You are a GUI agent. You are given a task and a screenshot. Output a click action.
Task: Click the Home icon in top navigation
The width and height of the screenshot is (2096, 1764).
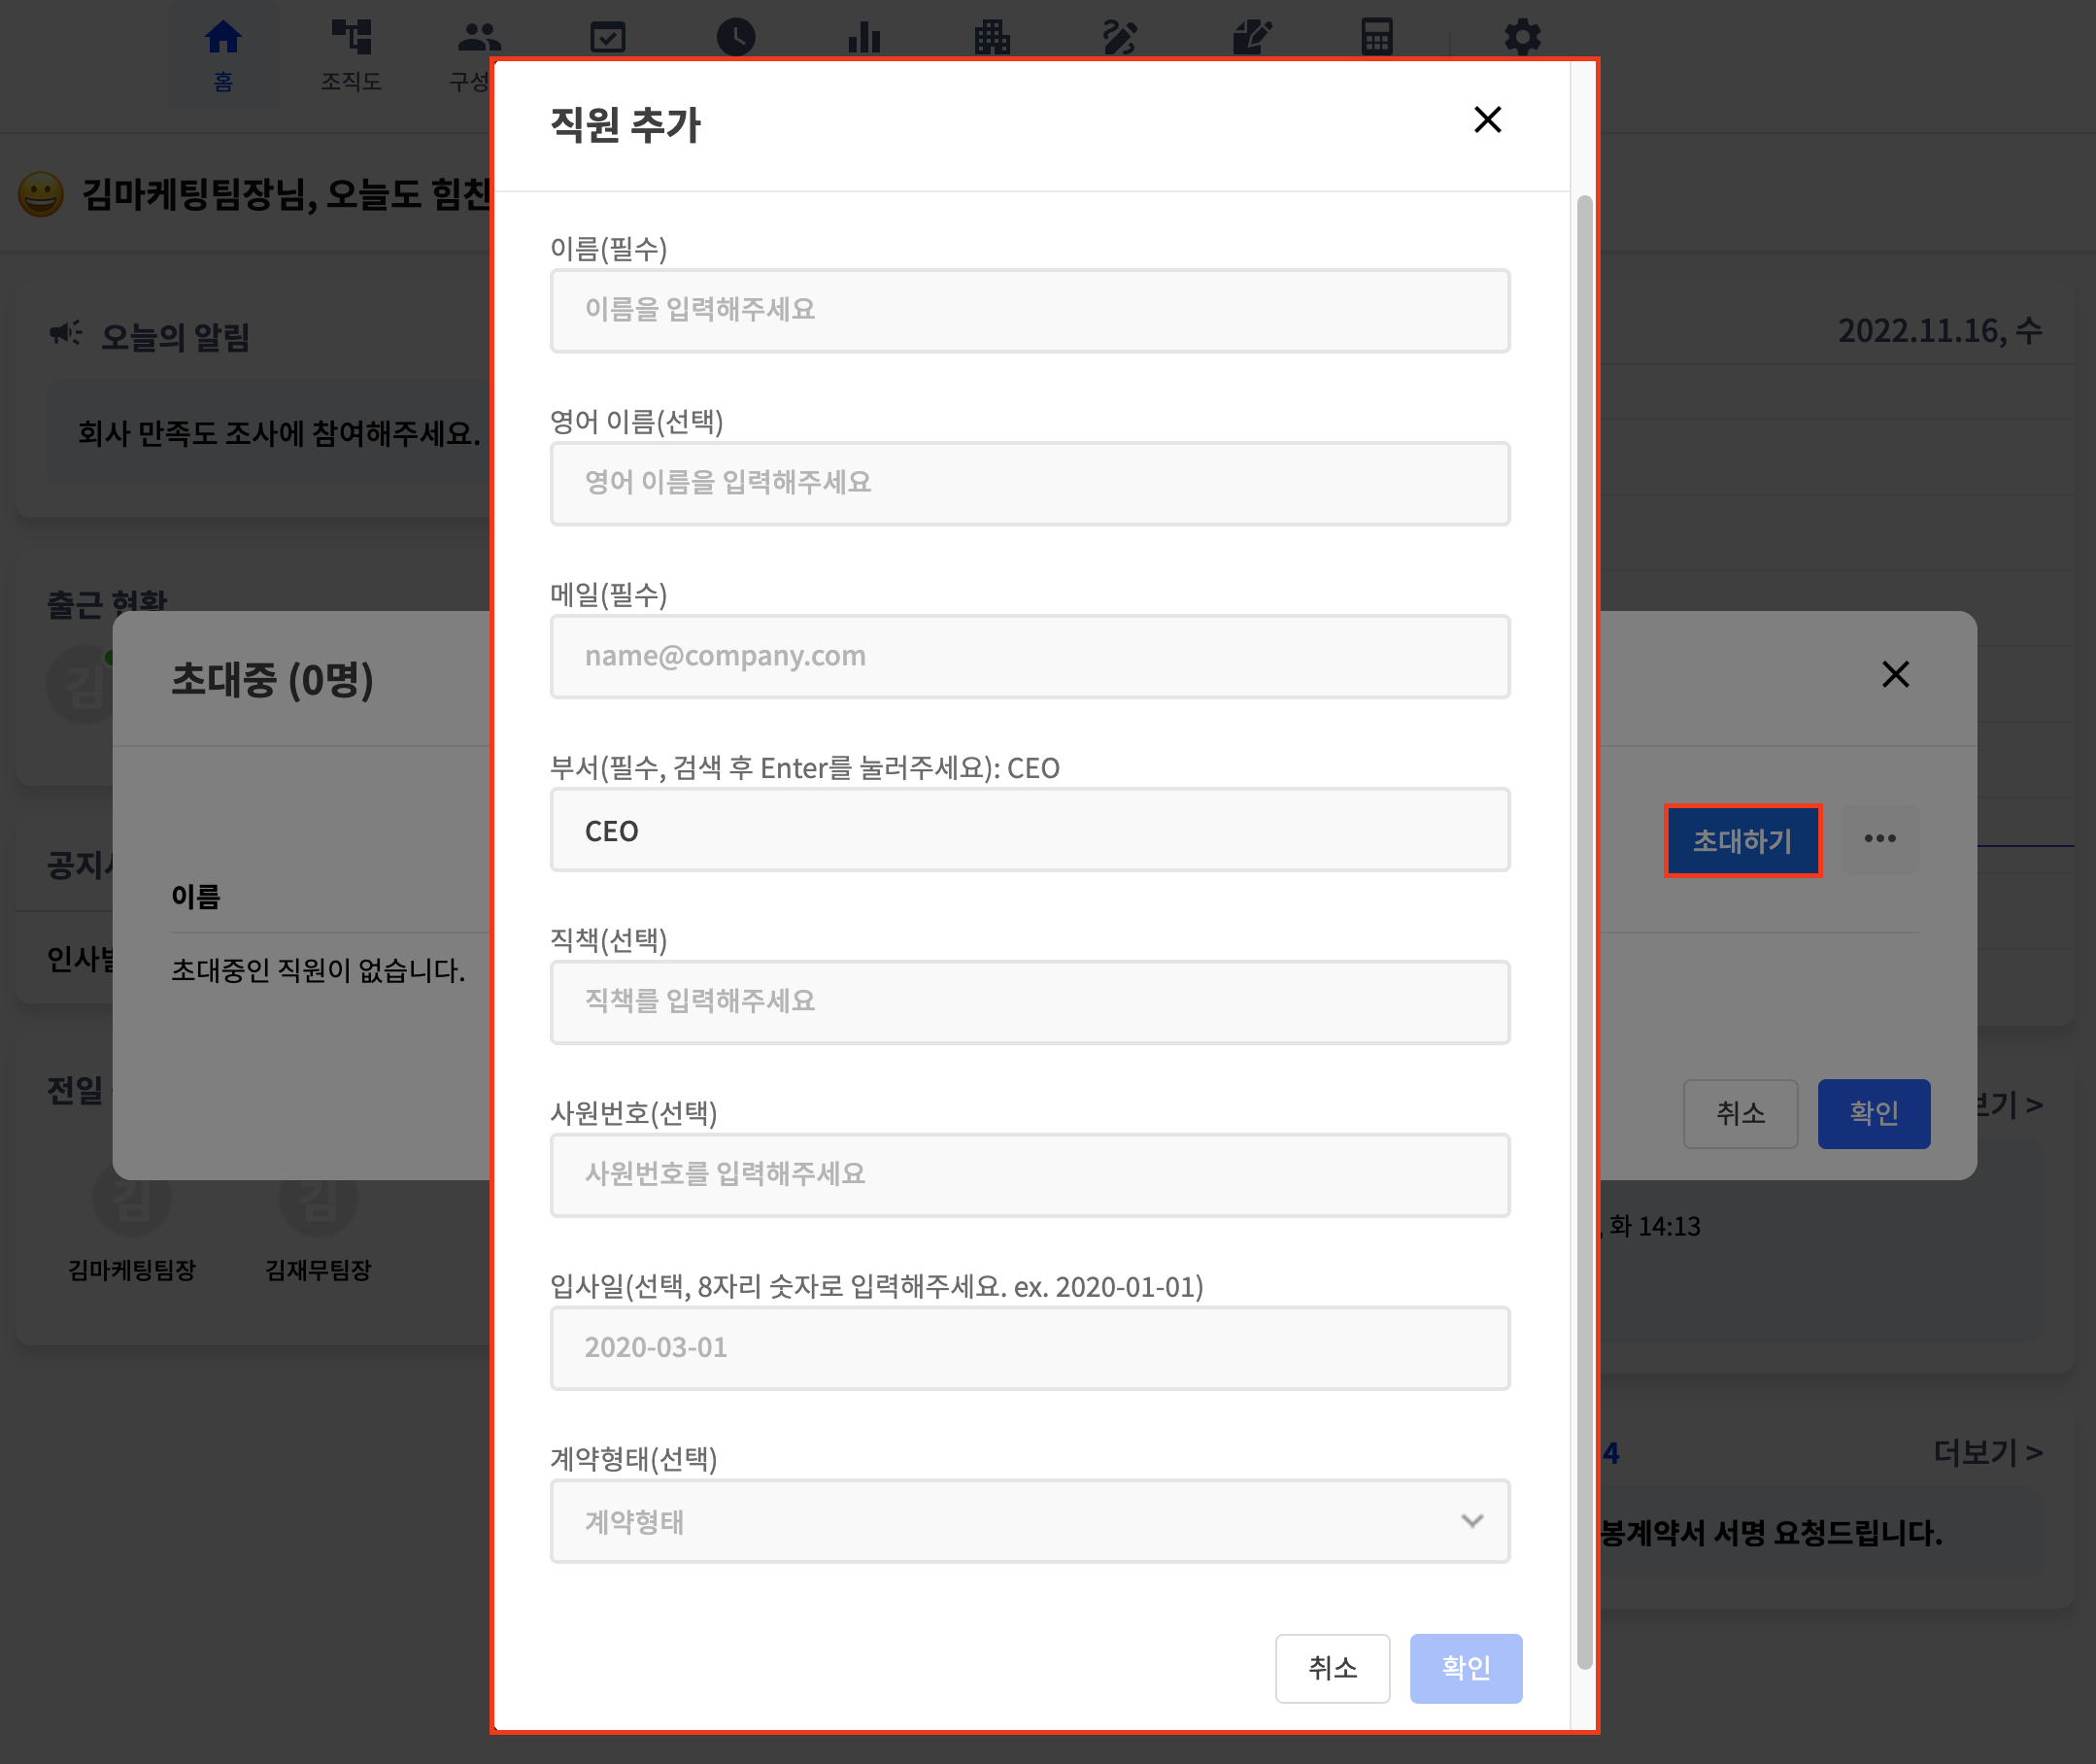(x=222, y=38)
